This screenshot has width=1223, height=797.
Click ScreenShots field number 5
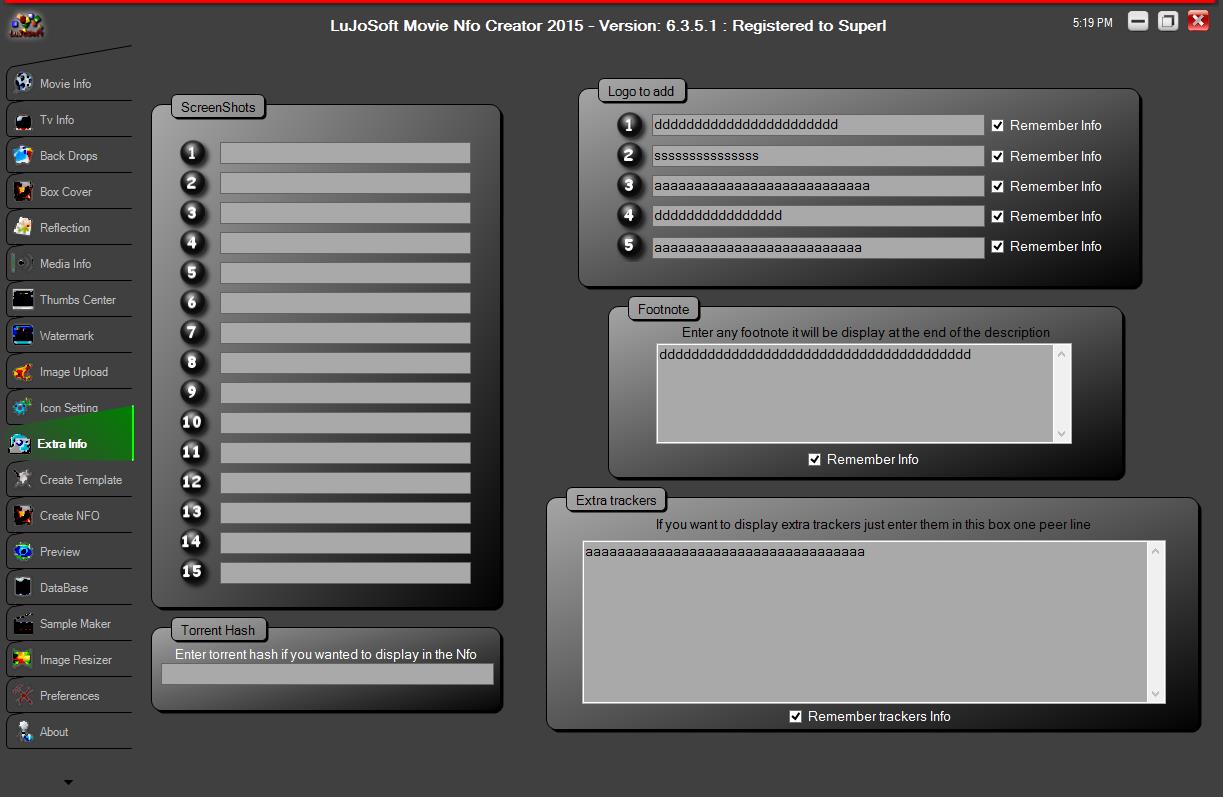[345, 273]
